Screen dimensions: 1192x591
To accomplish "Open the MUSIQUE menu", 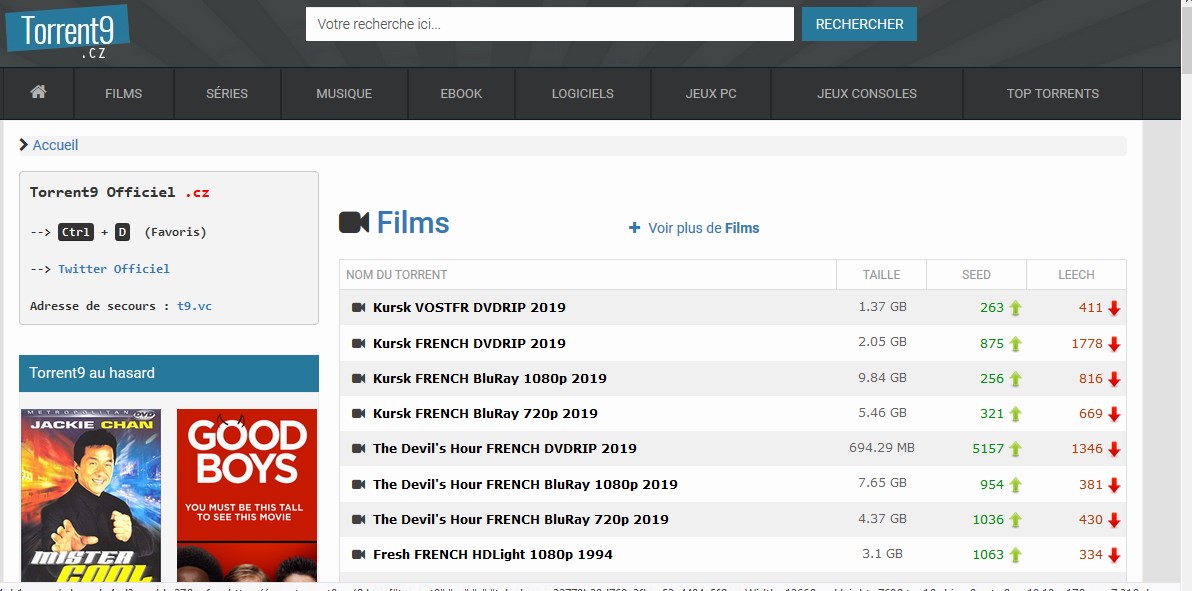I will [344, 94].
